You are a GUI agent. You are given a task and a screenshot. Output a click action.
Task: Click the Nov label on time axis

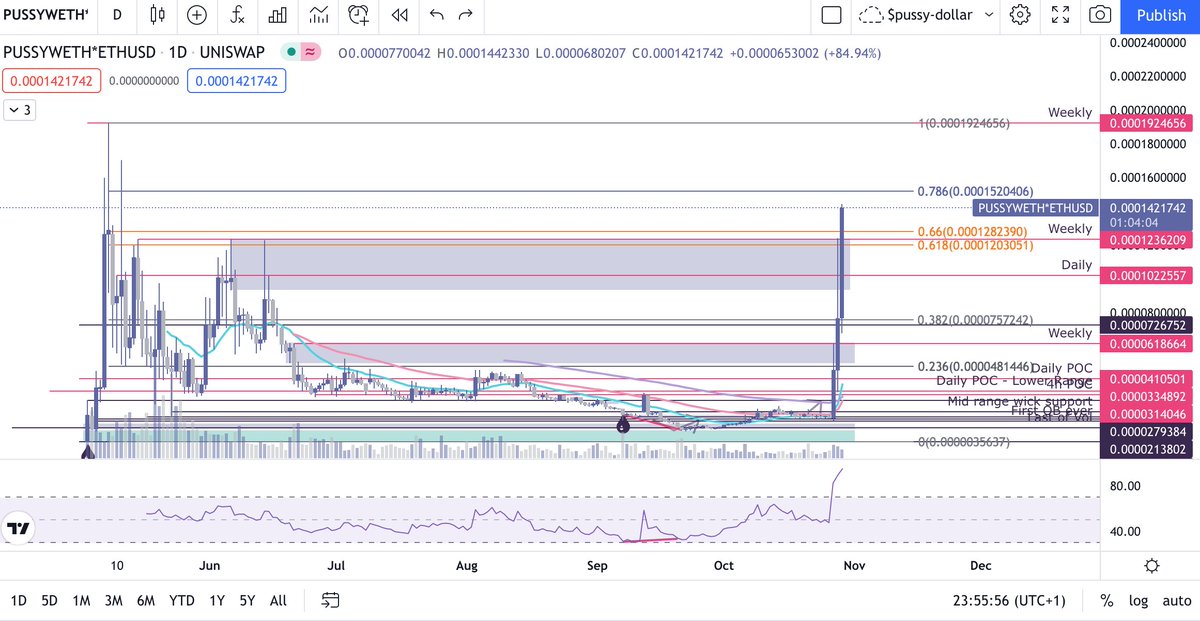(x=853, y=565)
